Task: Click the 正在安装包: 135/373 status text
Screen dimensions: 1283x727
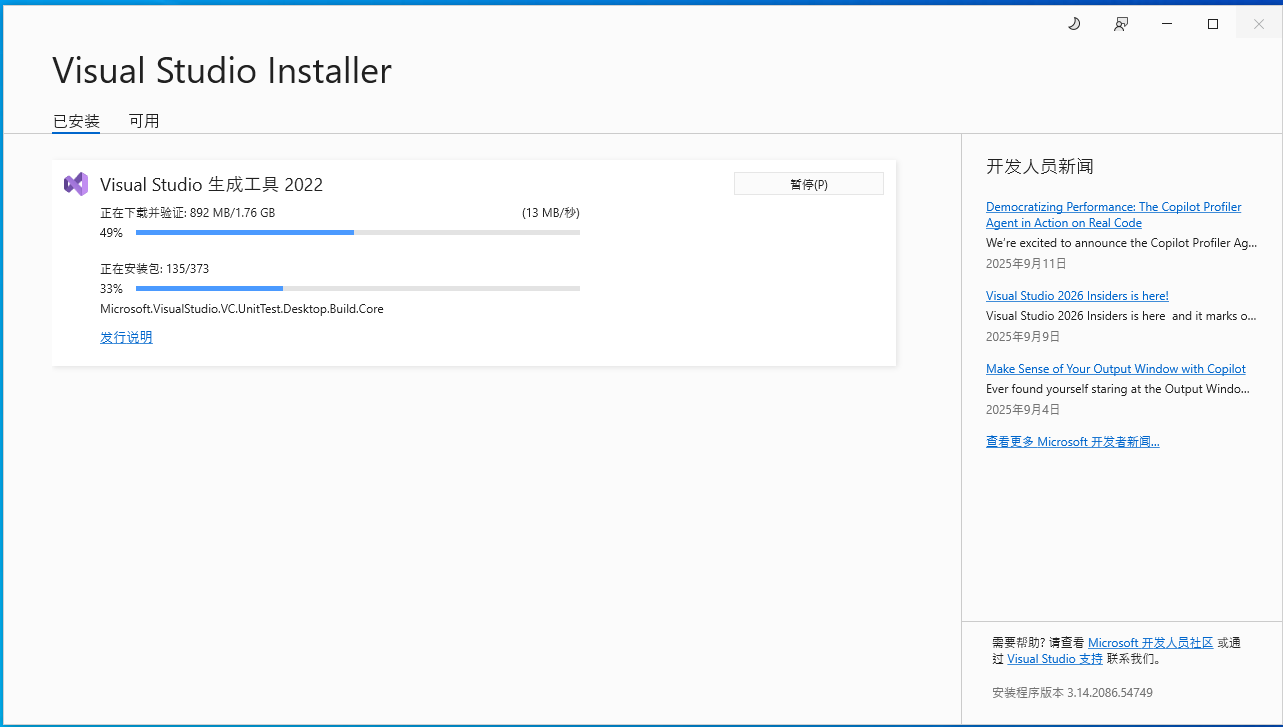Action: pos(154,269)
